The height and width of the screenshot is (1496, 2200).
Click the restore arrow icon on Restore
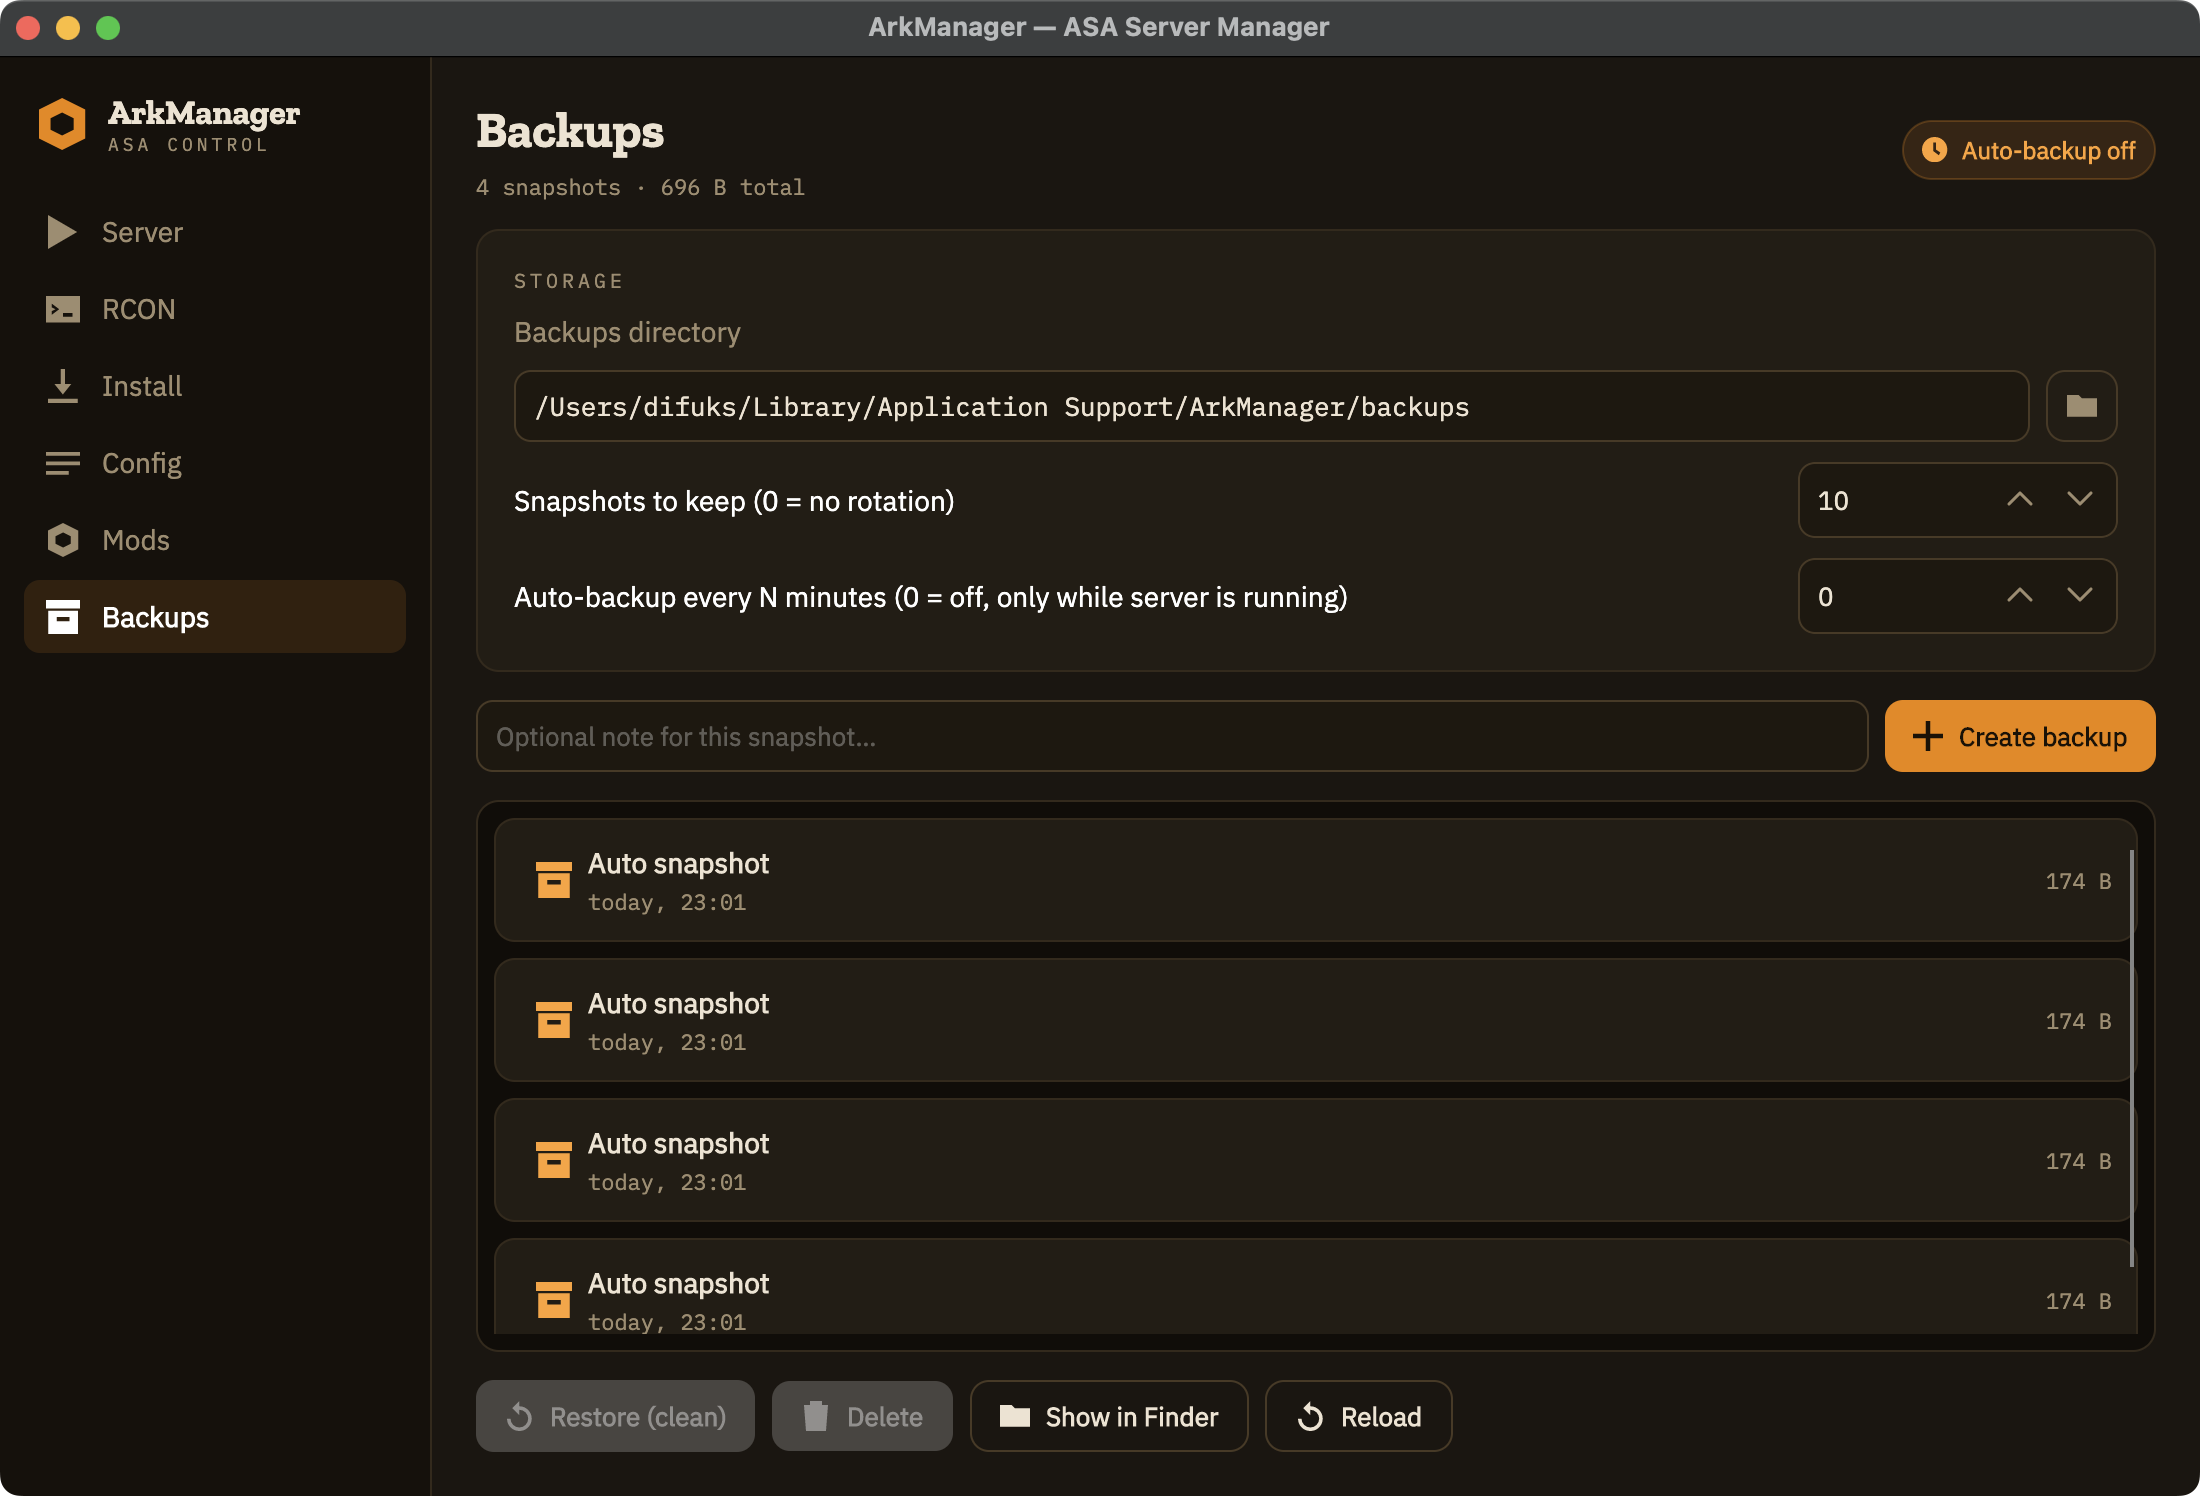520,1416
